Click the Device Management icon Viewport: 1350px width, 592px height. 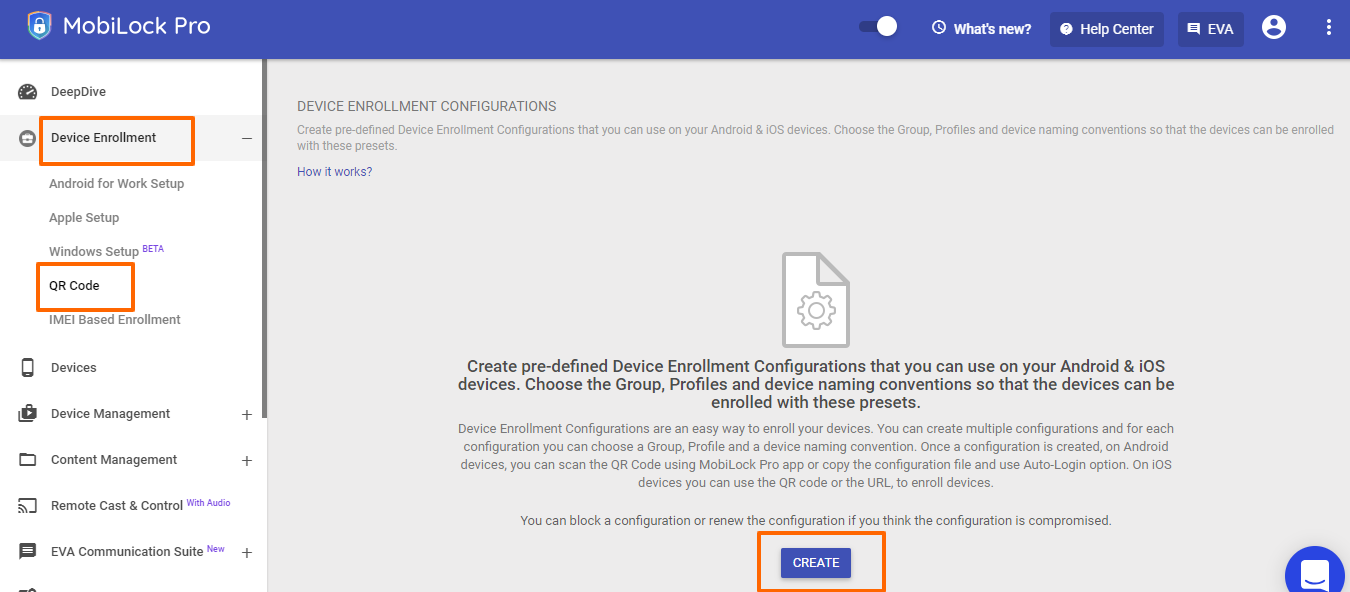(x=28, y=414)
